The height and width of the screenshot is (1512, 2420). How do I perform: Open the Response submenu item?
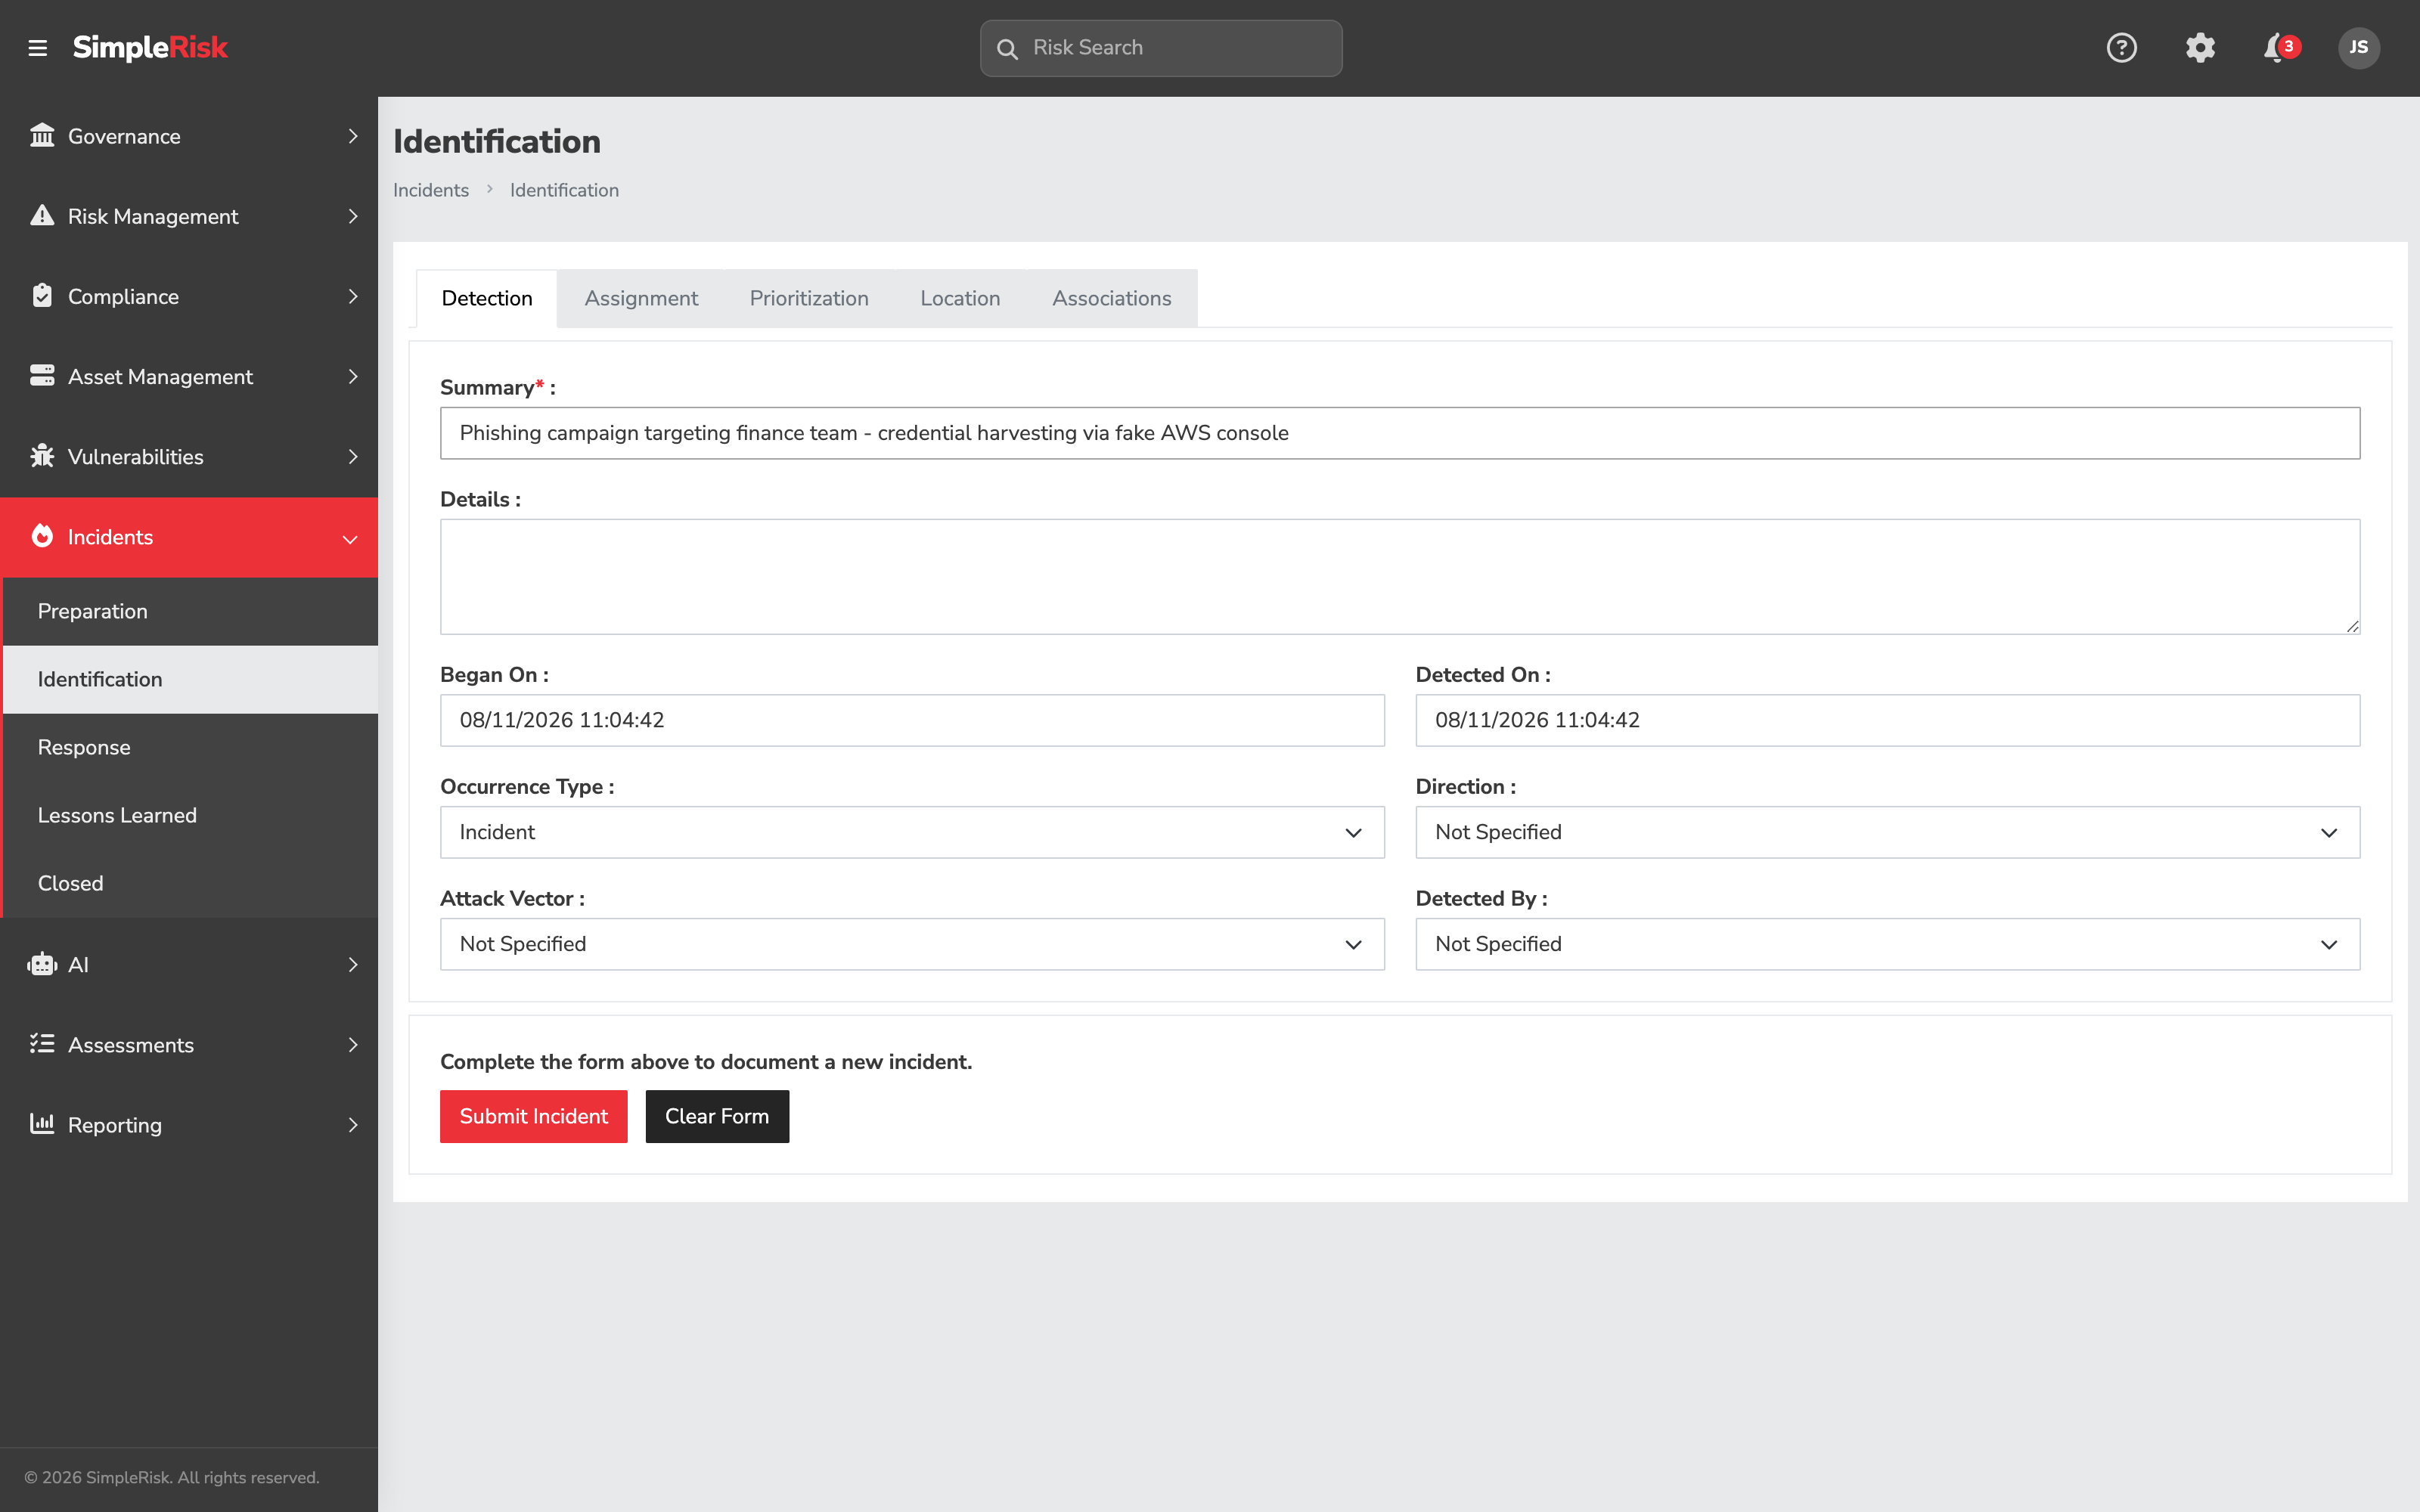pyautogui.click(x=190, y=747)
